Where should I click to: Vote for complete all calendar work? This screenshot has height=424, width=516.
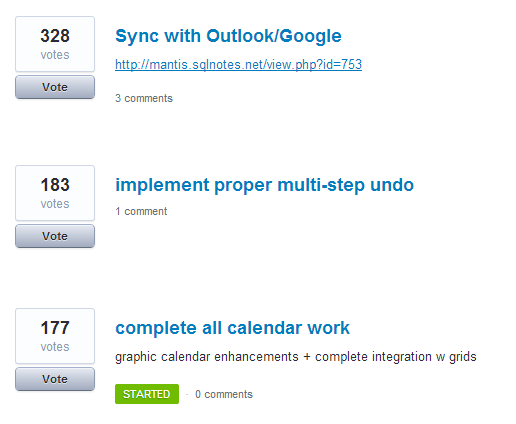[x=55, y=379]
